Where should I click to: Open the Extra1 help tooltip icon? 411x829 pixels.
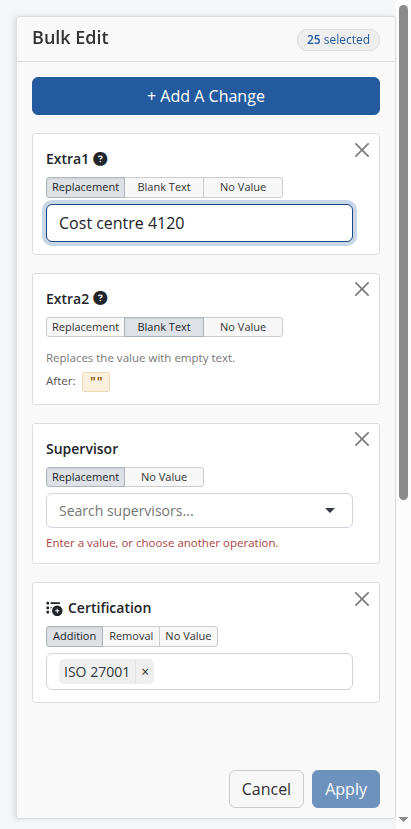click(x=100, y=159)
